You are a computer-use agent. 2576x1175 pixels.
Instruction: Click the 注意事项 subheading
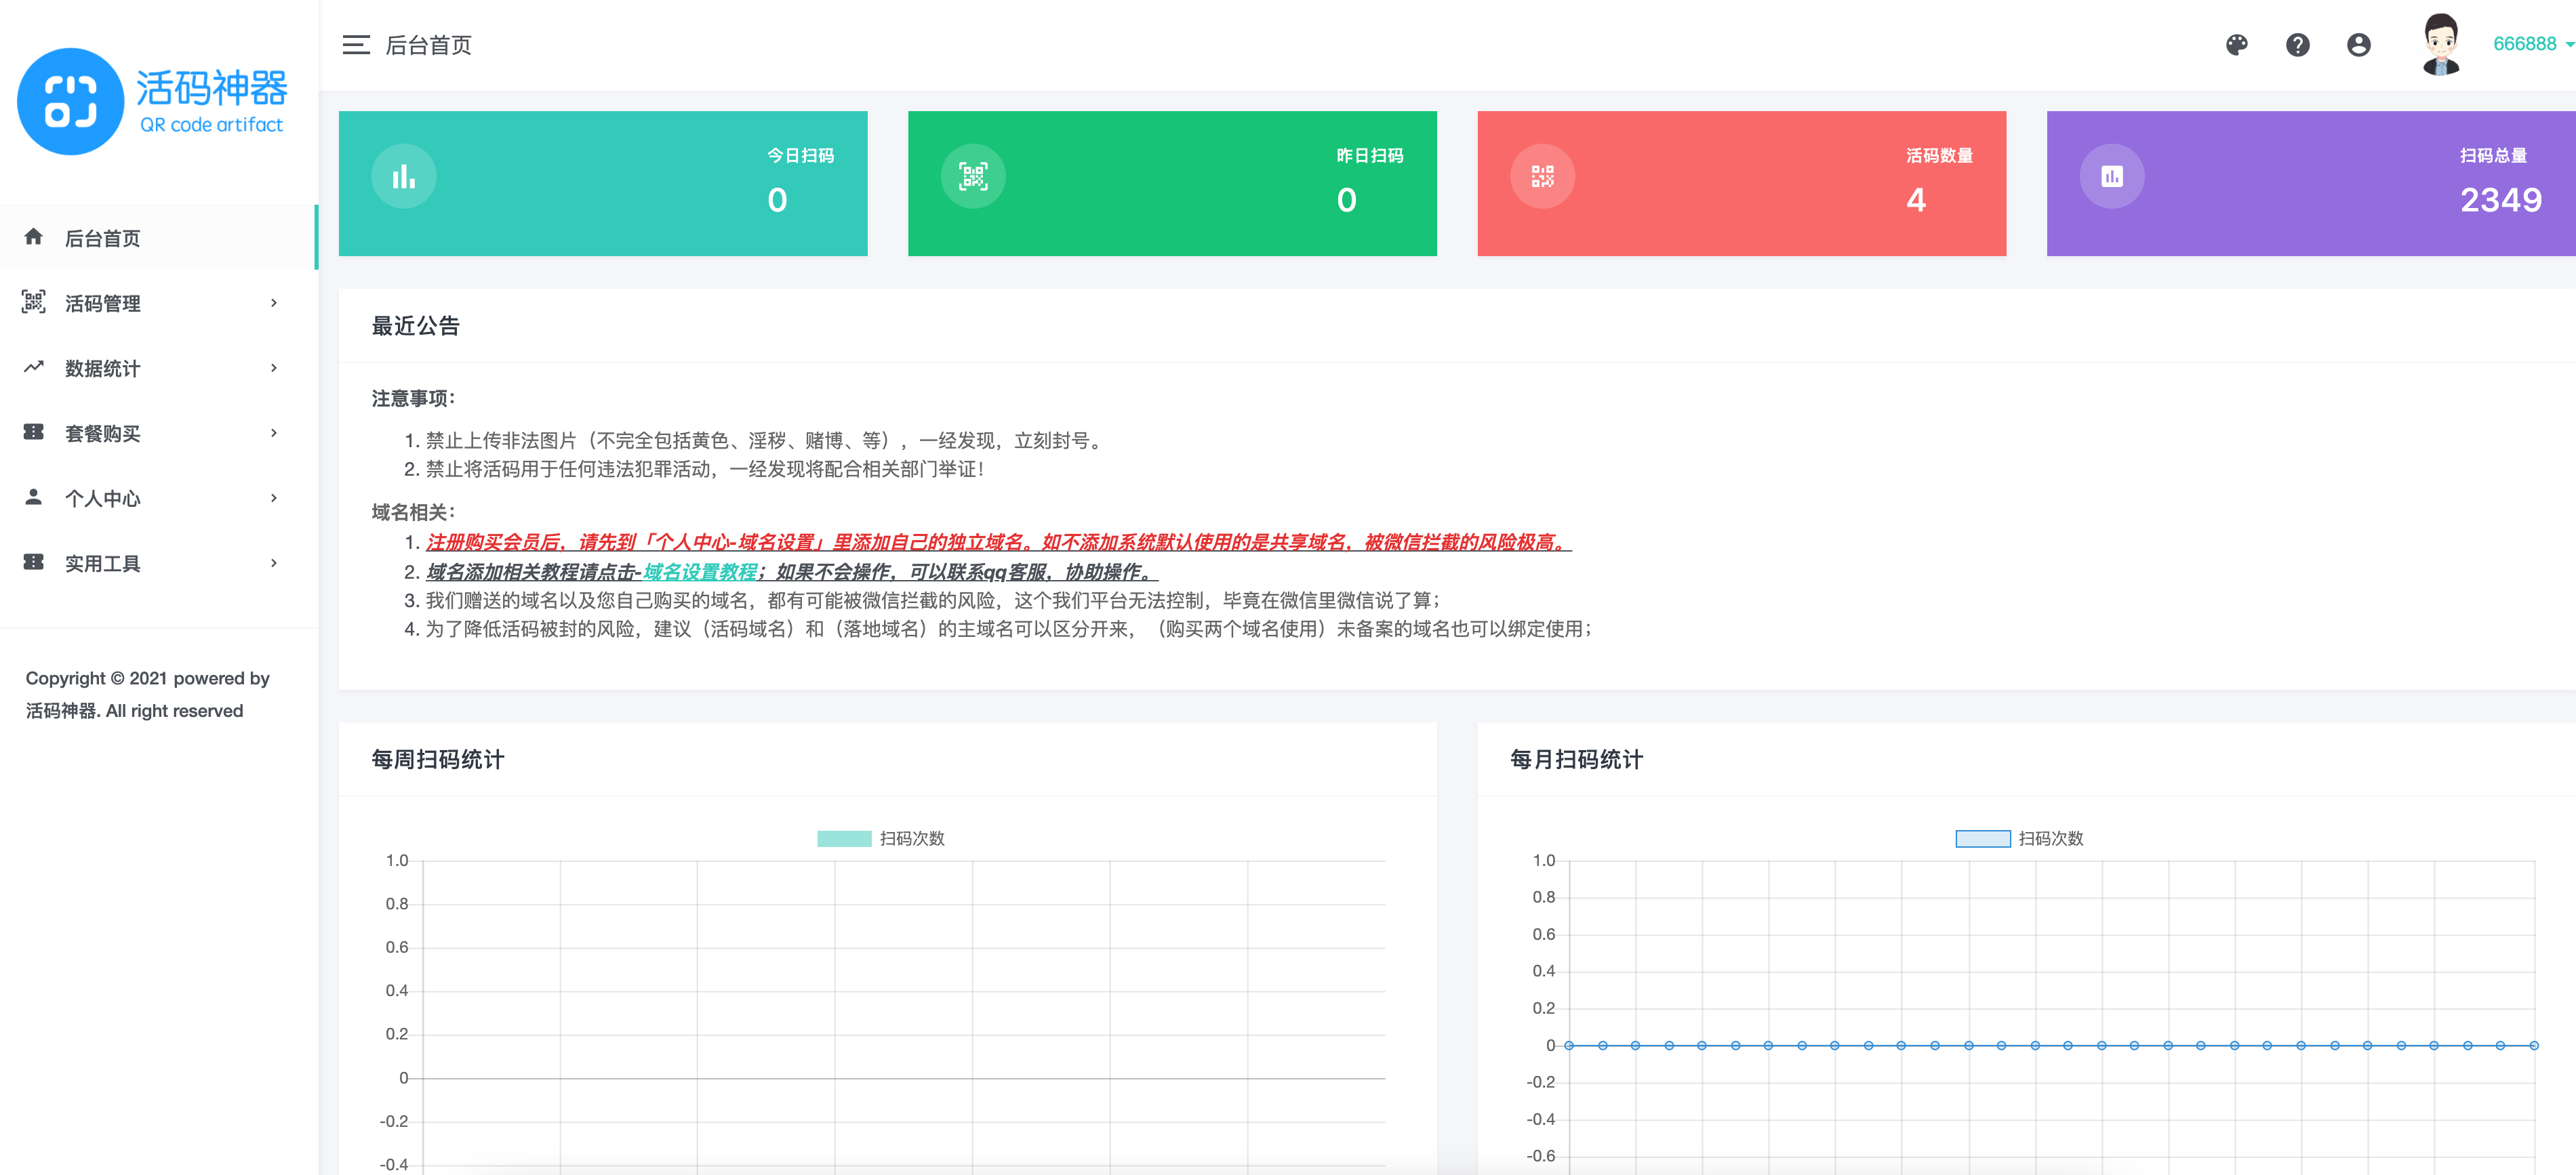point(414,399)
